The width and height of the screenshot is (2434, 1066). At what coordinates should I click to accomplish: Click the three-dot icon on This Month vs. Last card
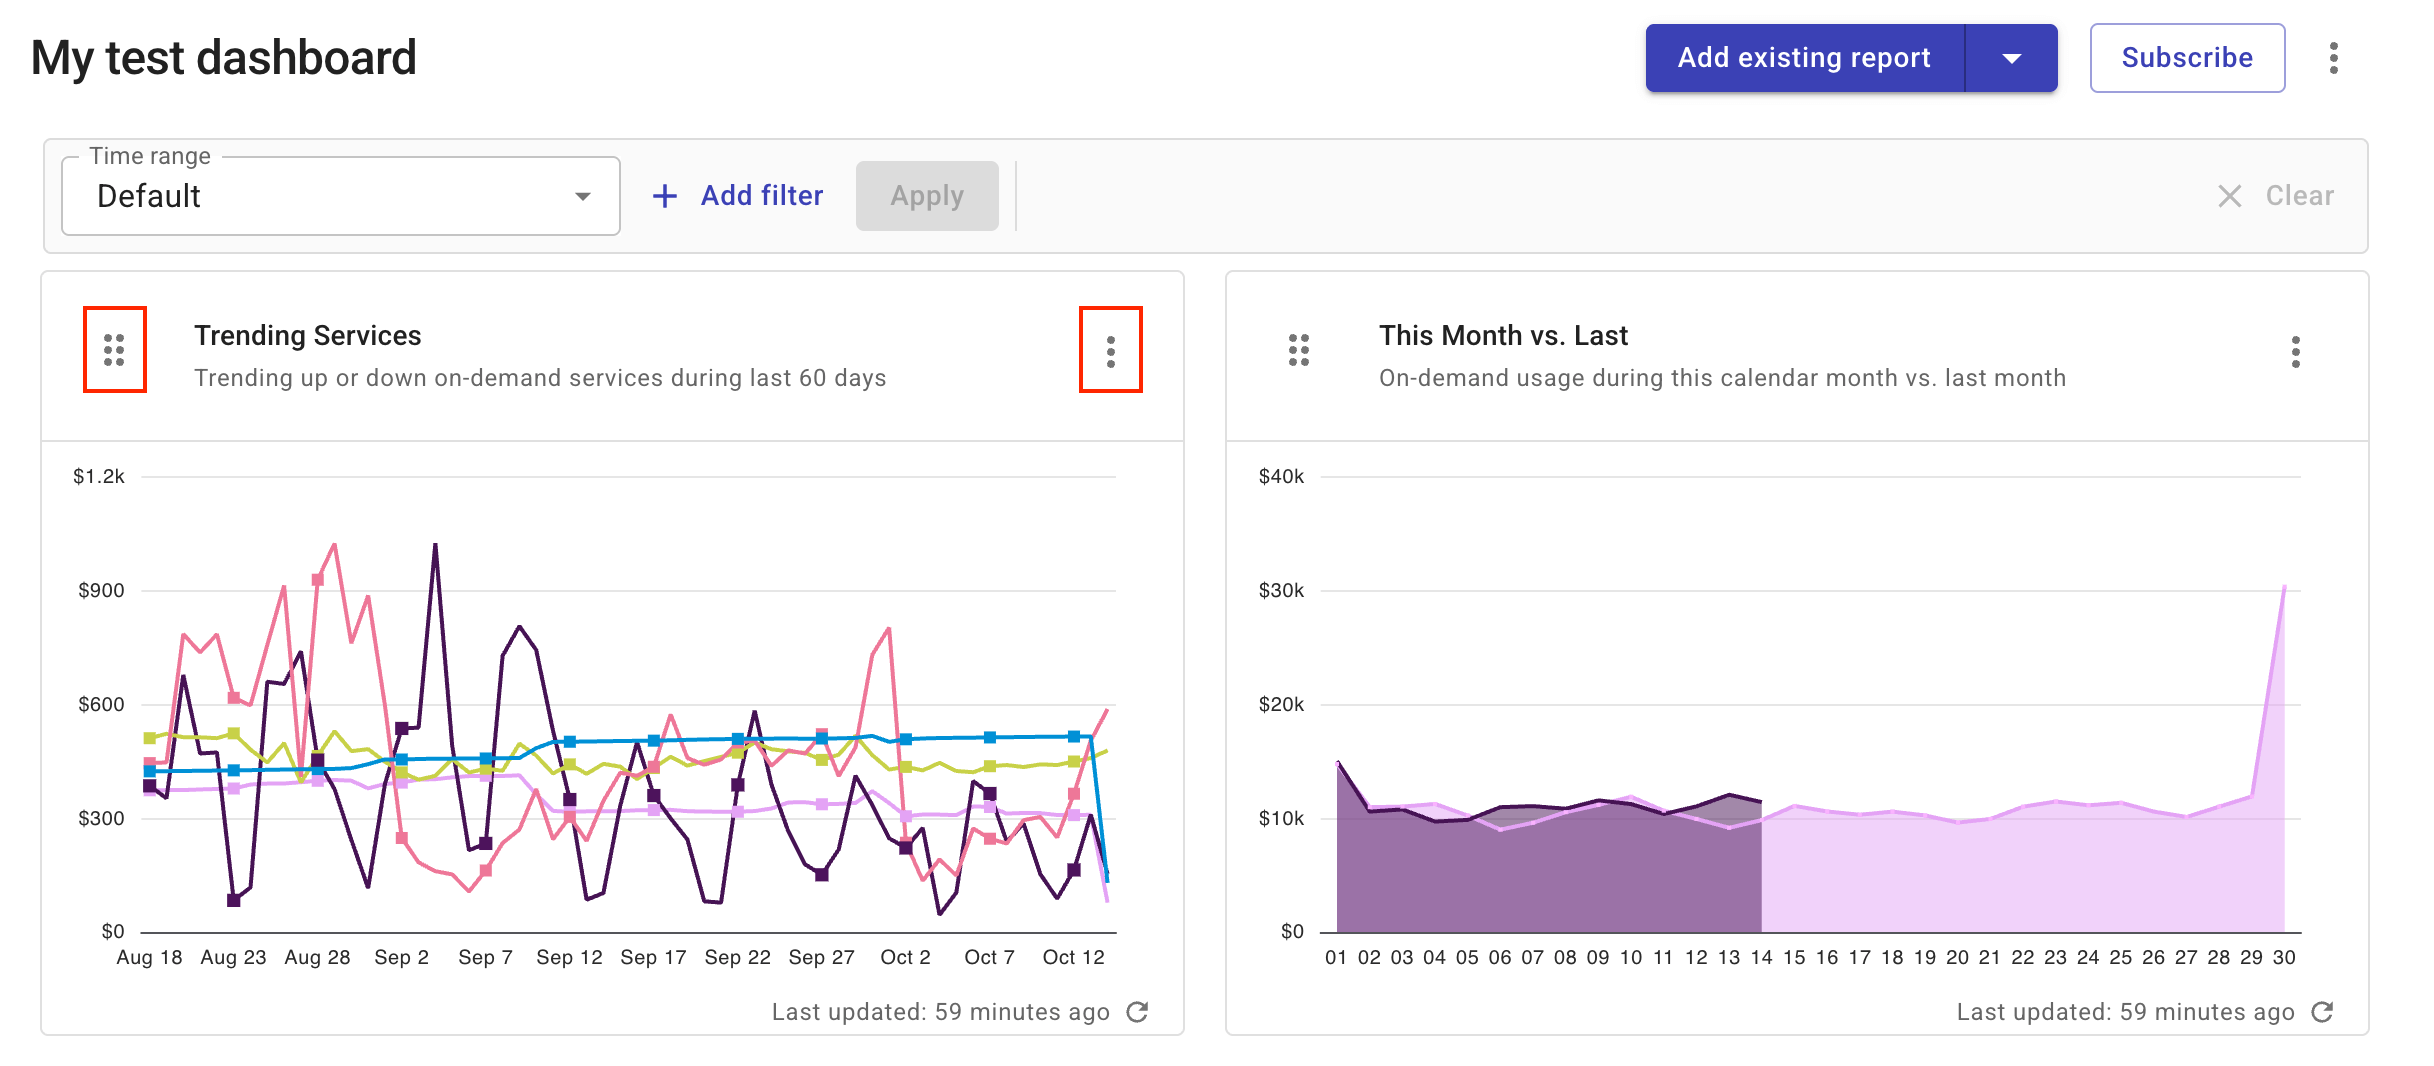coord(2296,350)
